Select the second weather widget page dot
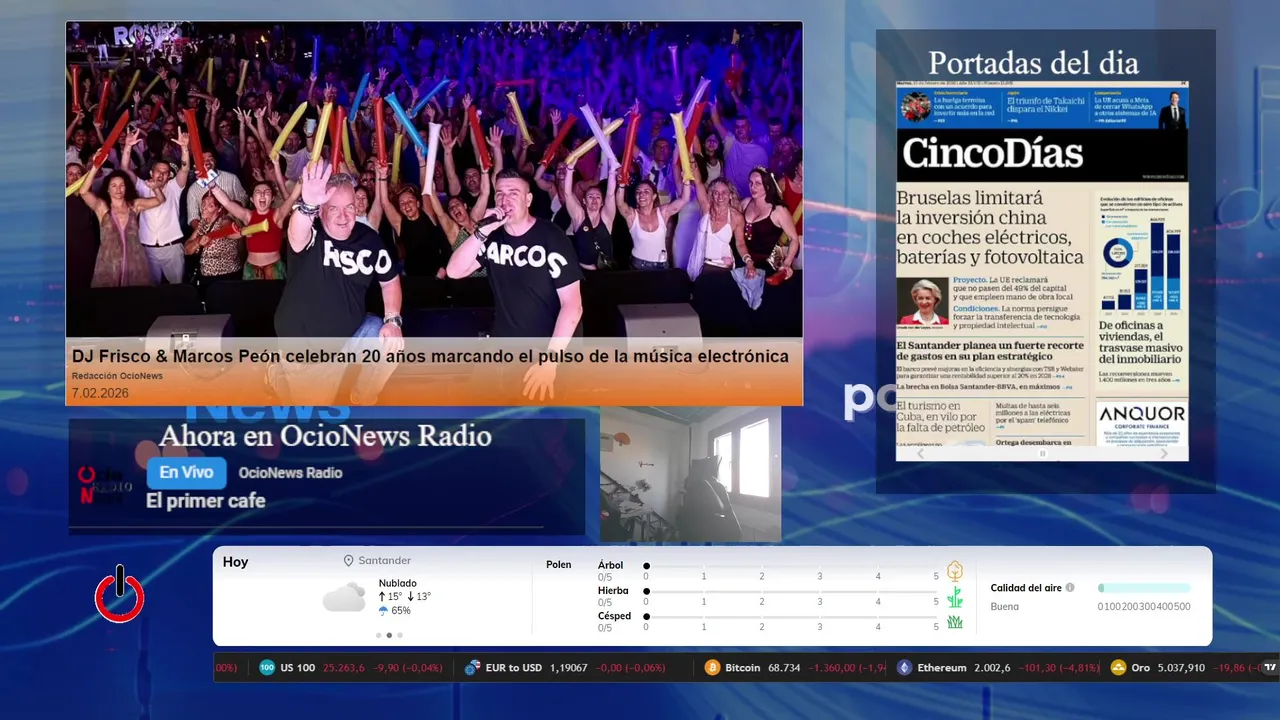 pos(389,635)
